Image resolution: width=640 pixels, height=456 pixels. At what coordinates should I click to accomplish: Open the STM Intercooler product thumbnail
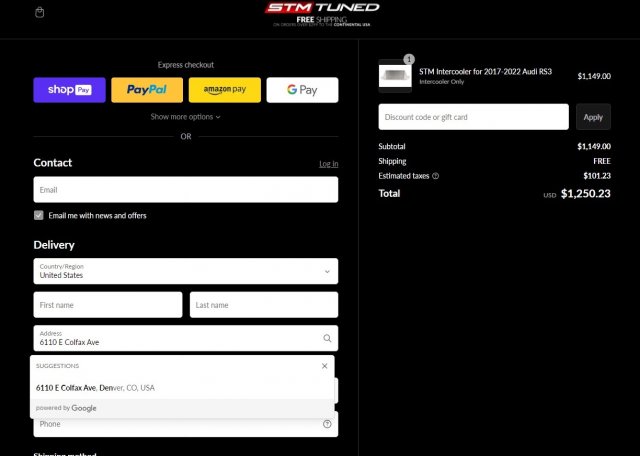[395, 76]
